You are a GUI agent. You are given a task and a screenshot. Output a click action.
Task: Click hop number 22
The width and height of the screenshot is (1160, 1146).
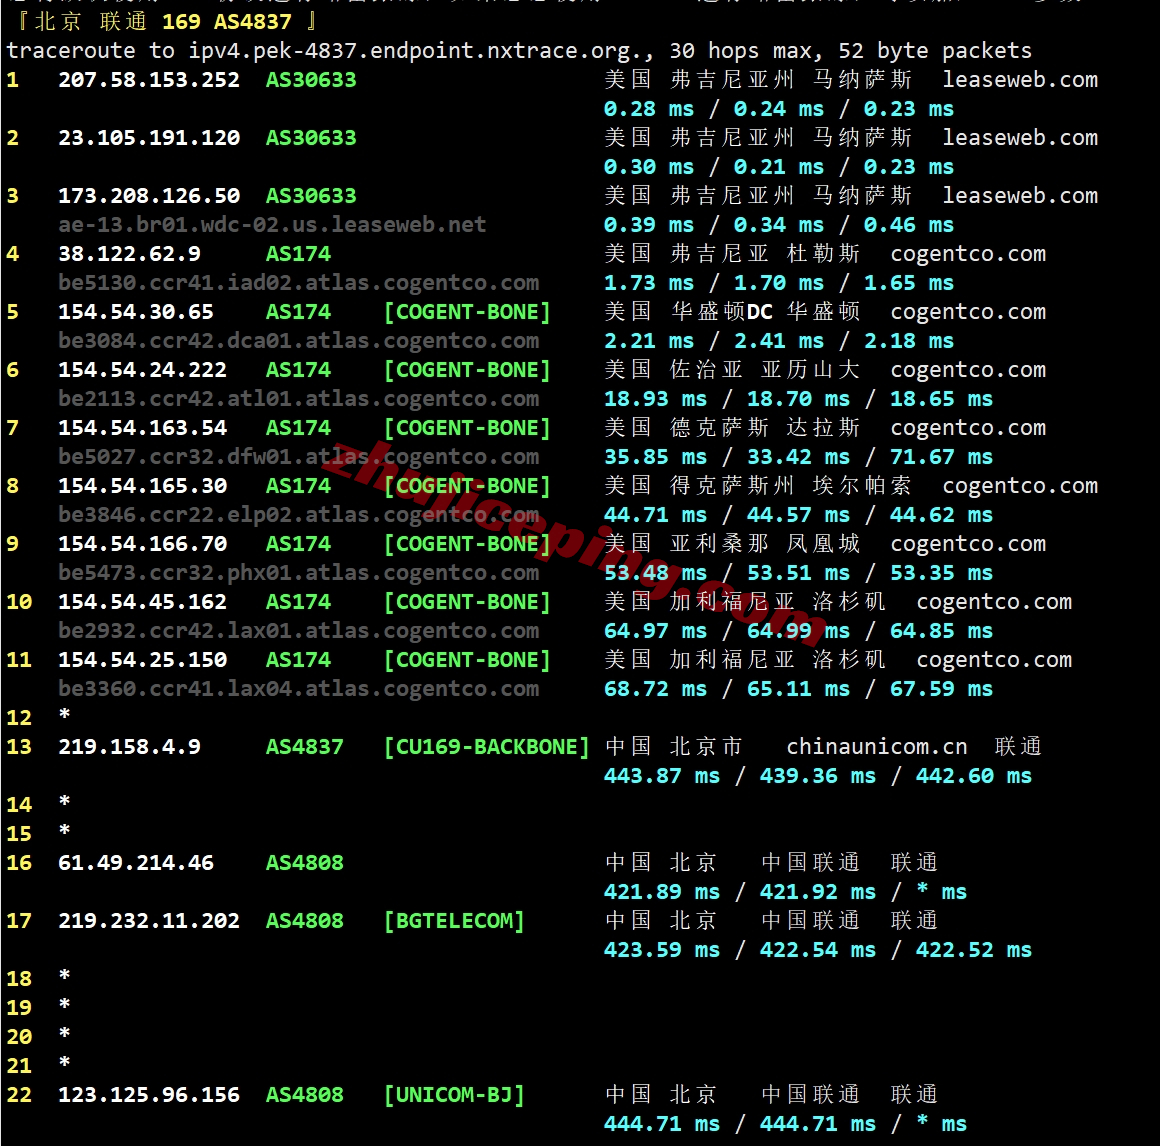tap(19, 1095)
